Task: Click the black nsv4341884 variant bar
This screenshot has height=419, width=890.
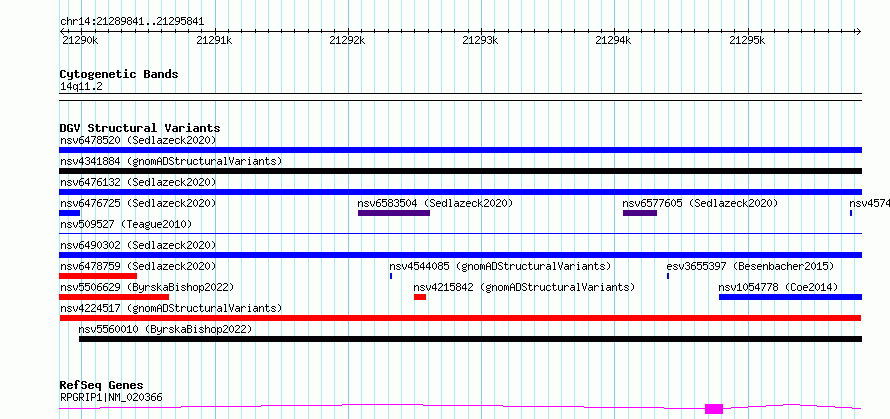Action: (460, 171)
